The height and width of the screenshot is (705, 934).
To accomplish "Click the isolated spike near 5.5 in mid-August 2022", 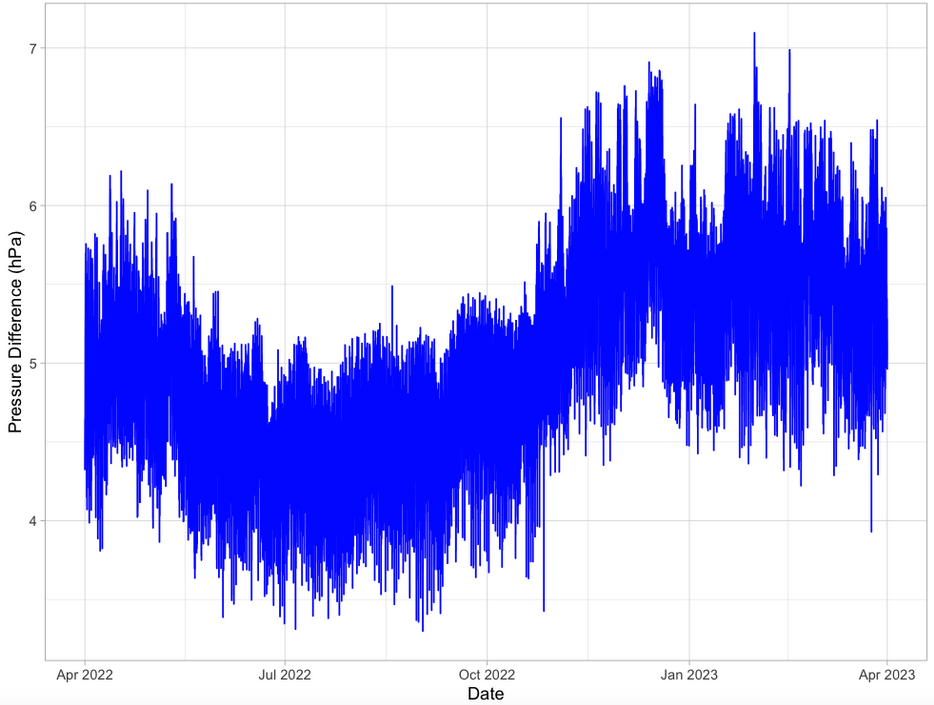I will click(392, 287).
